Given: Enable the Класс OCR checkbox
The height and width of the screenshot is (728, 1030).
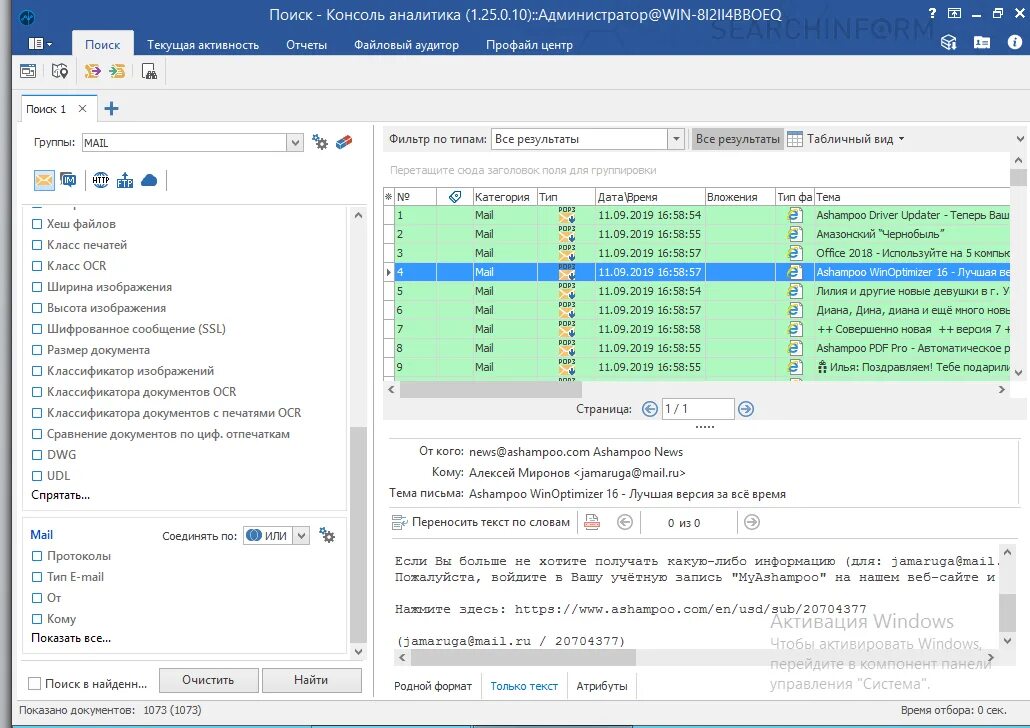Looking at the screenshot, I should point(37,266).
